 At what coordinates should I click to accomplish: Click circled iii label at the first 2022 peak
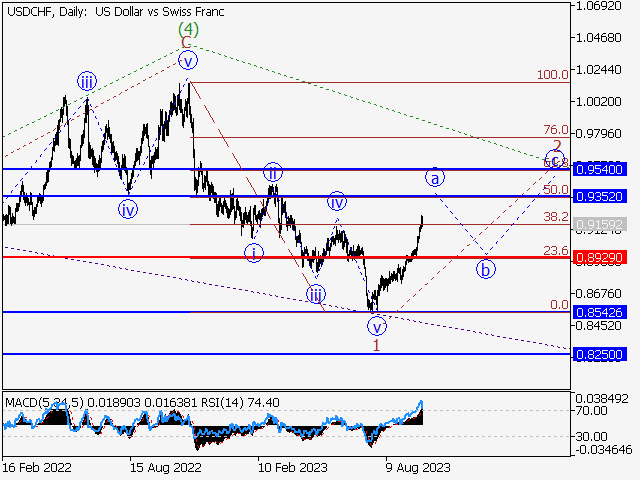click(x=87, y=82)
